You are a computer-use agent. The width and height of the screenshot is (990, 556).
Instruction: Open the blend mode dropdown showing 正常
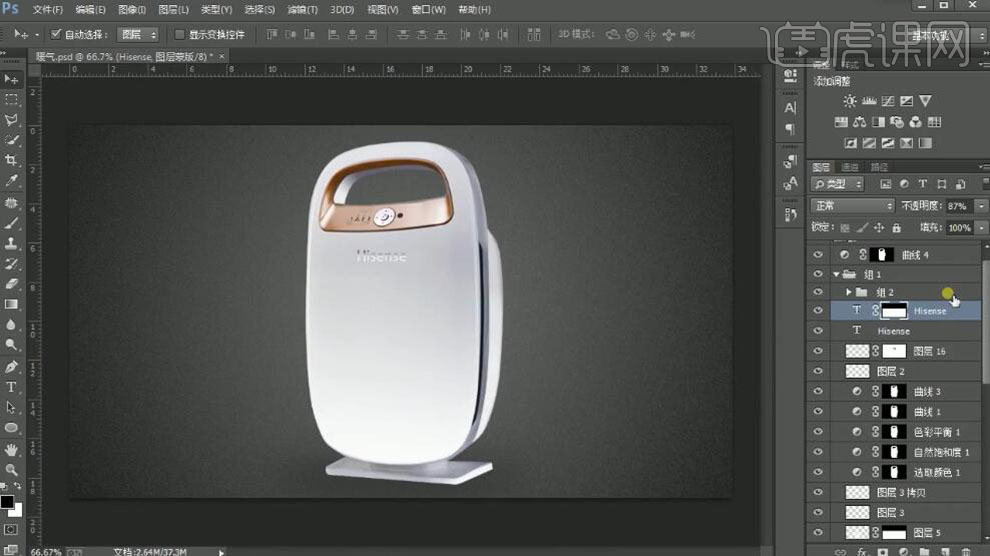click(852, 205)
